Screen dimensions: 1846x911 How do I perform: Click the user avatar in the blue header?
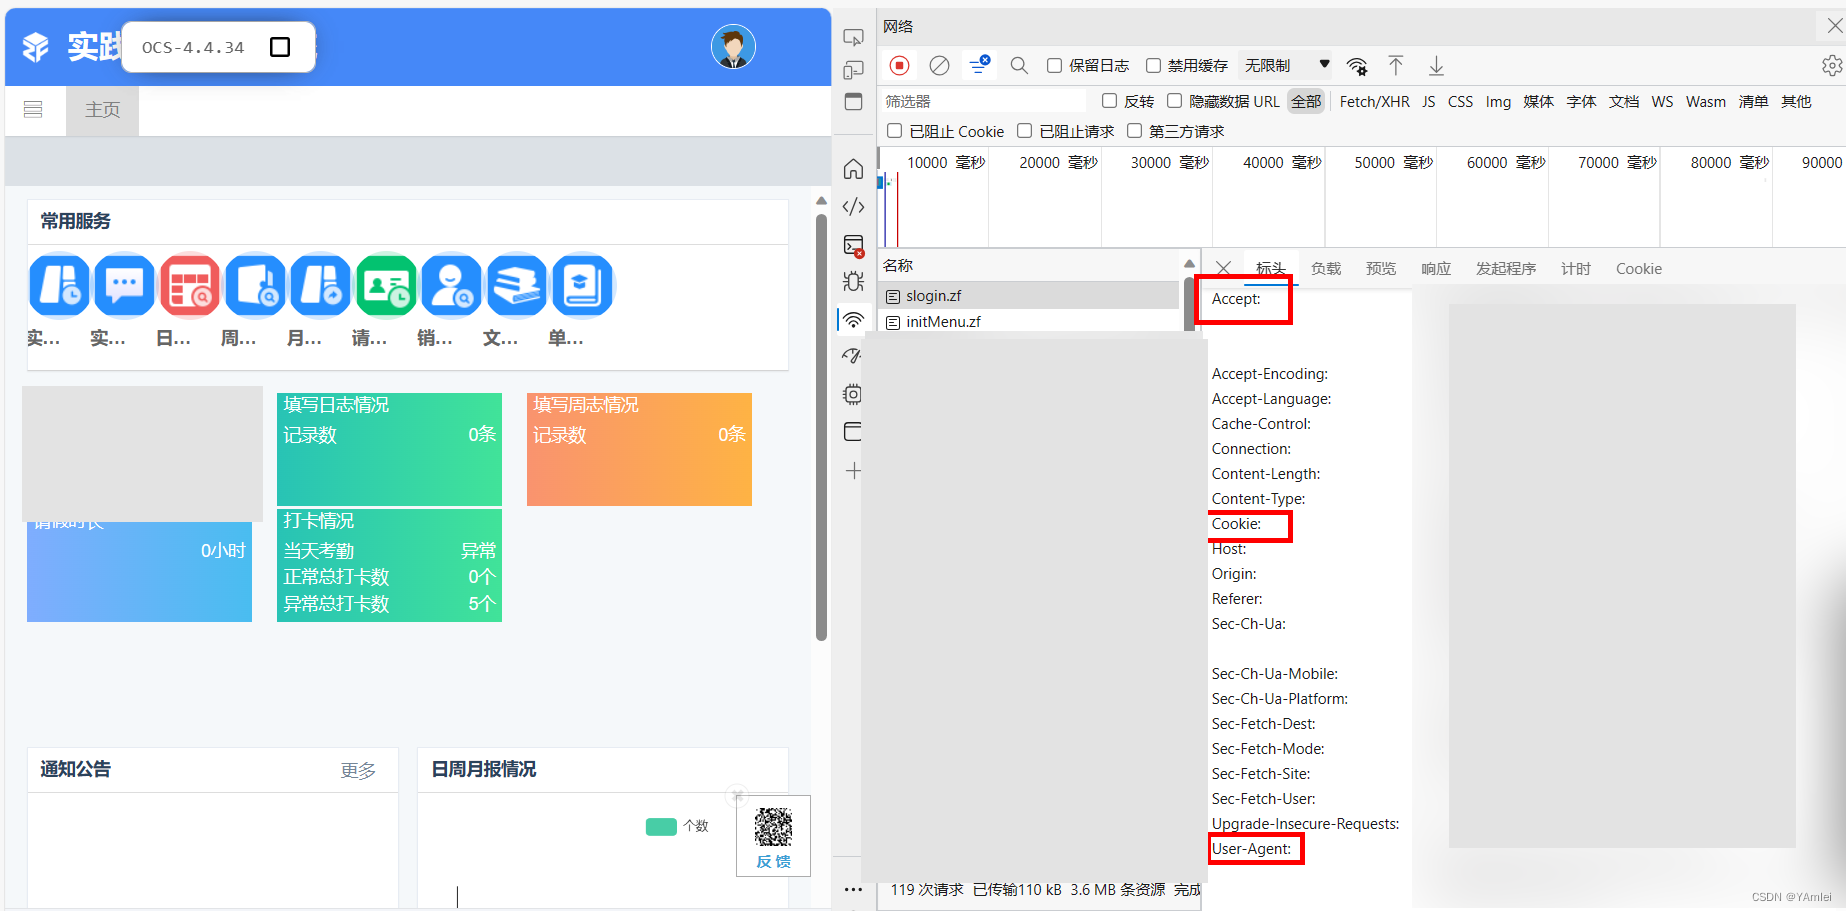(733, 46)
